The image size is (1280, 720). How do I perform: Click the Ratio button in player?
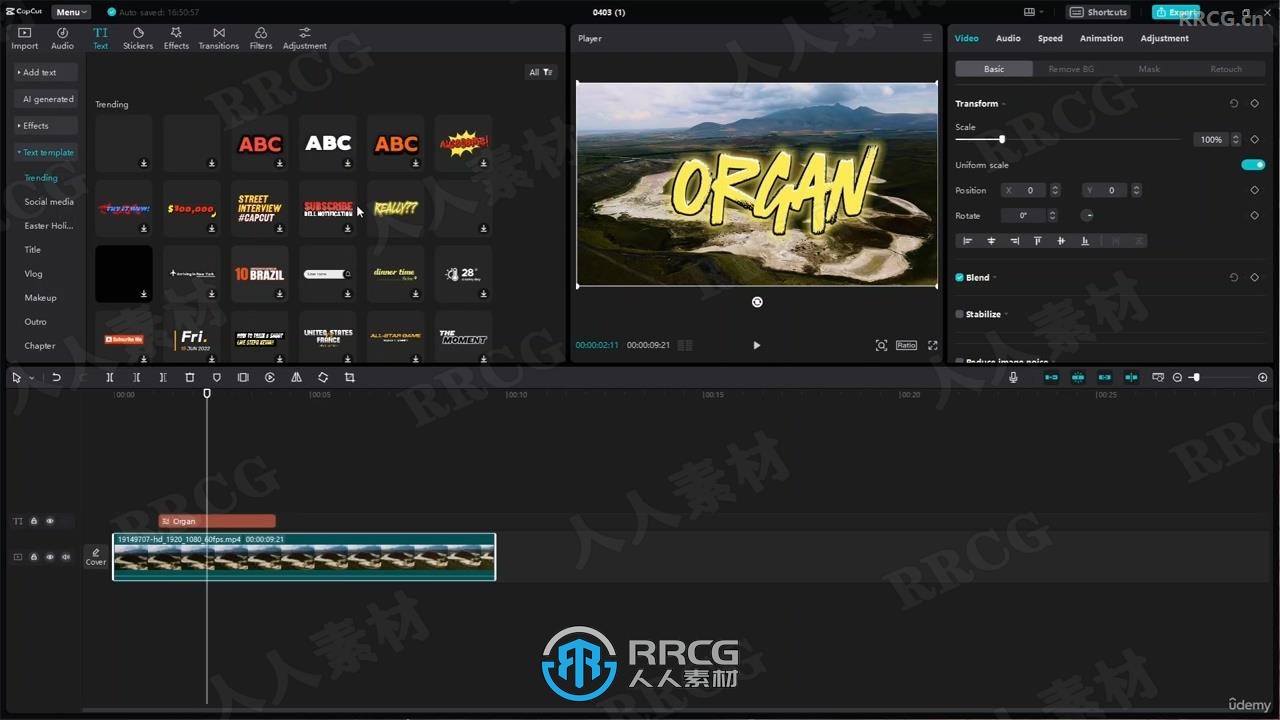pos(906,345)
